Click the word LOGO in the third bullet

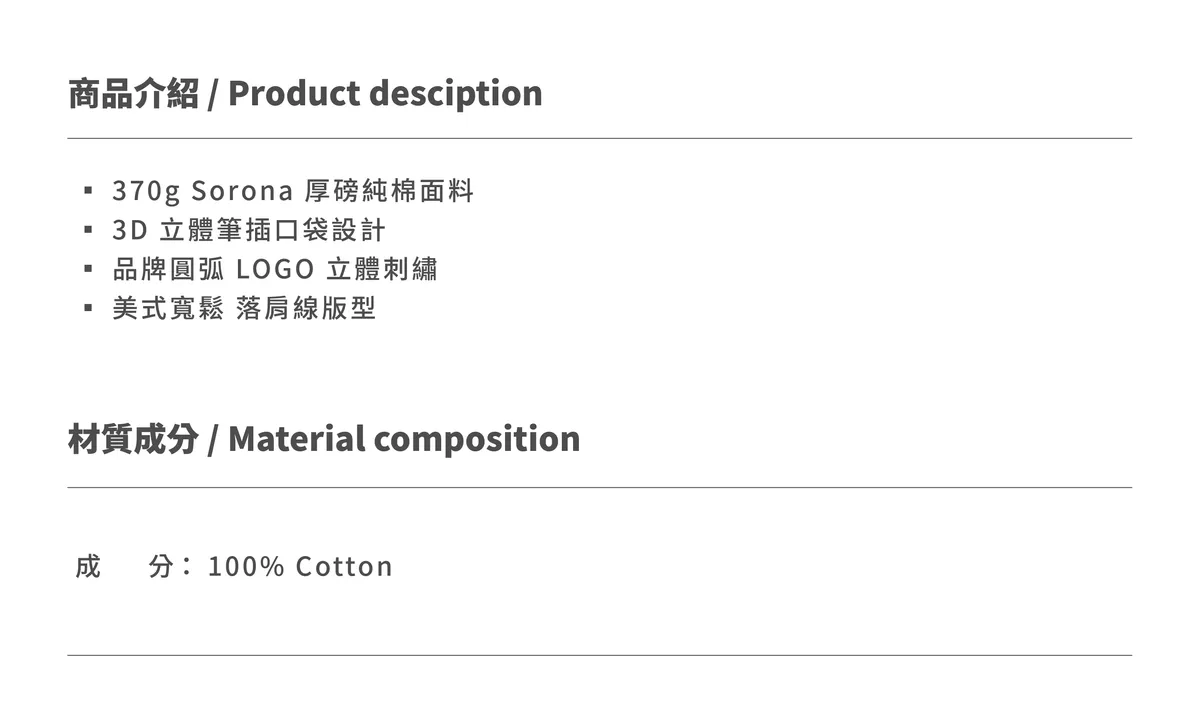pyautogui.click(x=275, y=269)
